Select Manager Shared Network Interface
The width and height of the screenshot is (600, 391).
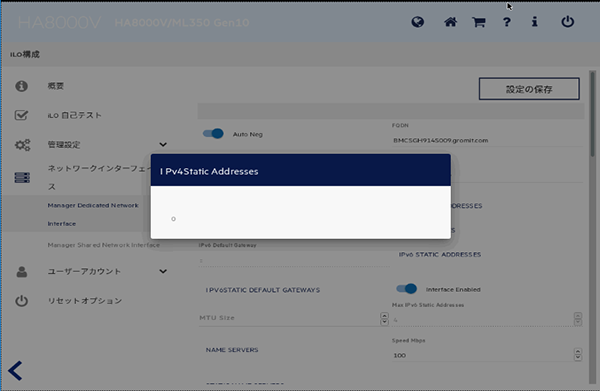[104, 245]
